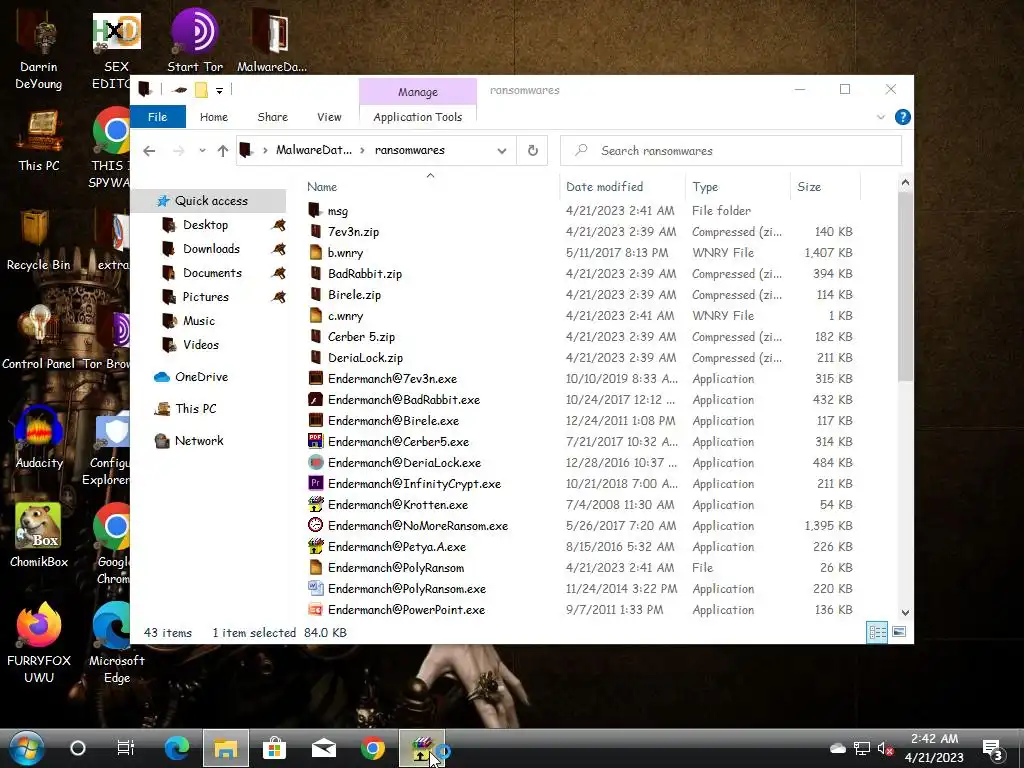Click scroll down arrow in file list
This screenshot has height=768, width=1024.
tap(905, 613)
